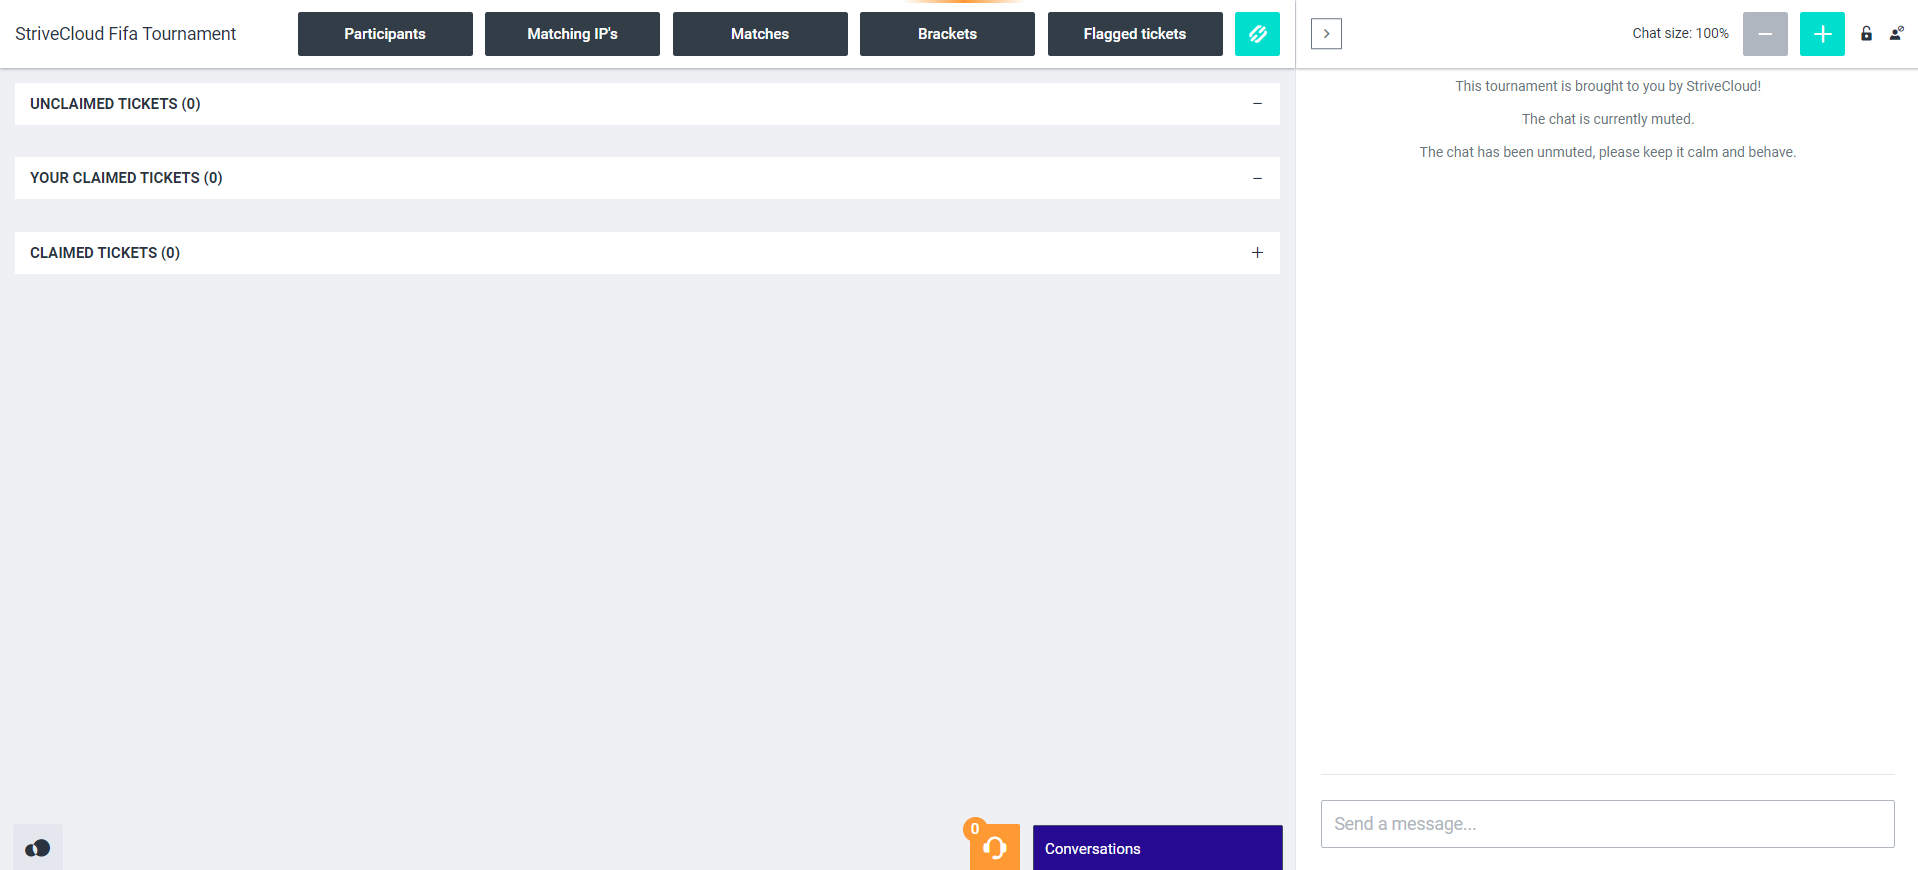This screenshot has height=870, width=1918.
Task: Open the orange headset support button
Action: click(995, 848)
